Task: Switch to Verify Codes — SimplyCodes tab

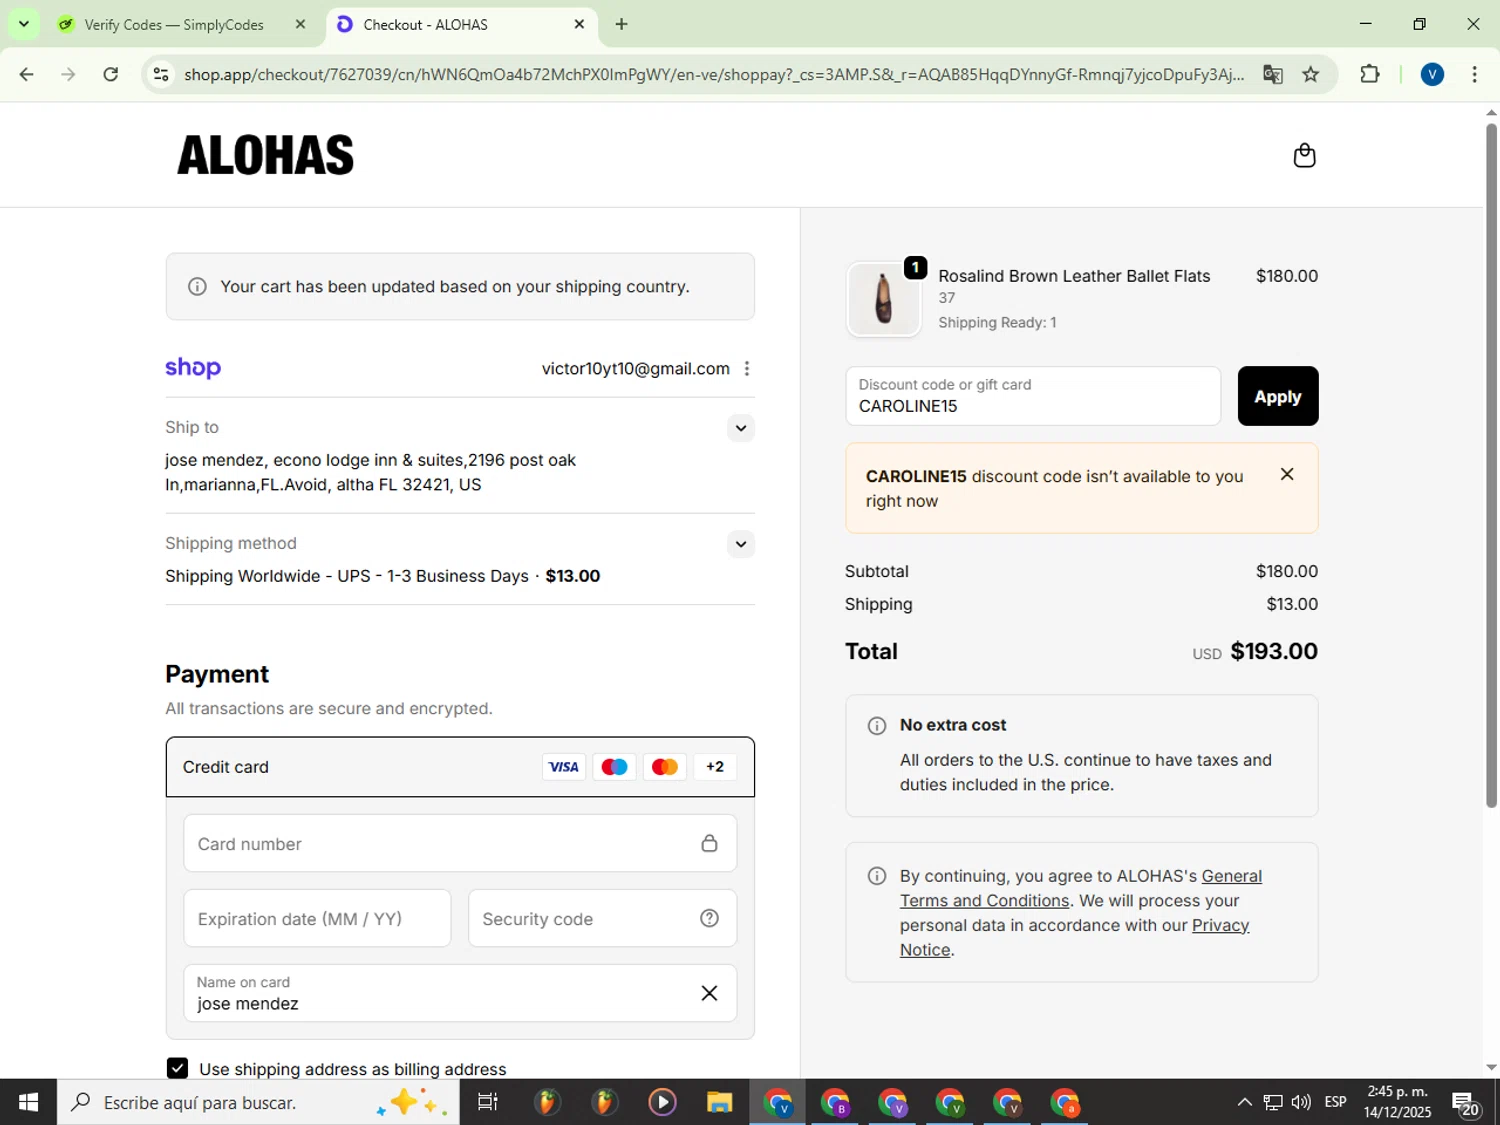Action: tap(174, 24)
